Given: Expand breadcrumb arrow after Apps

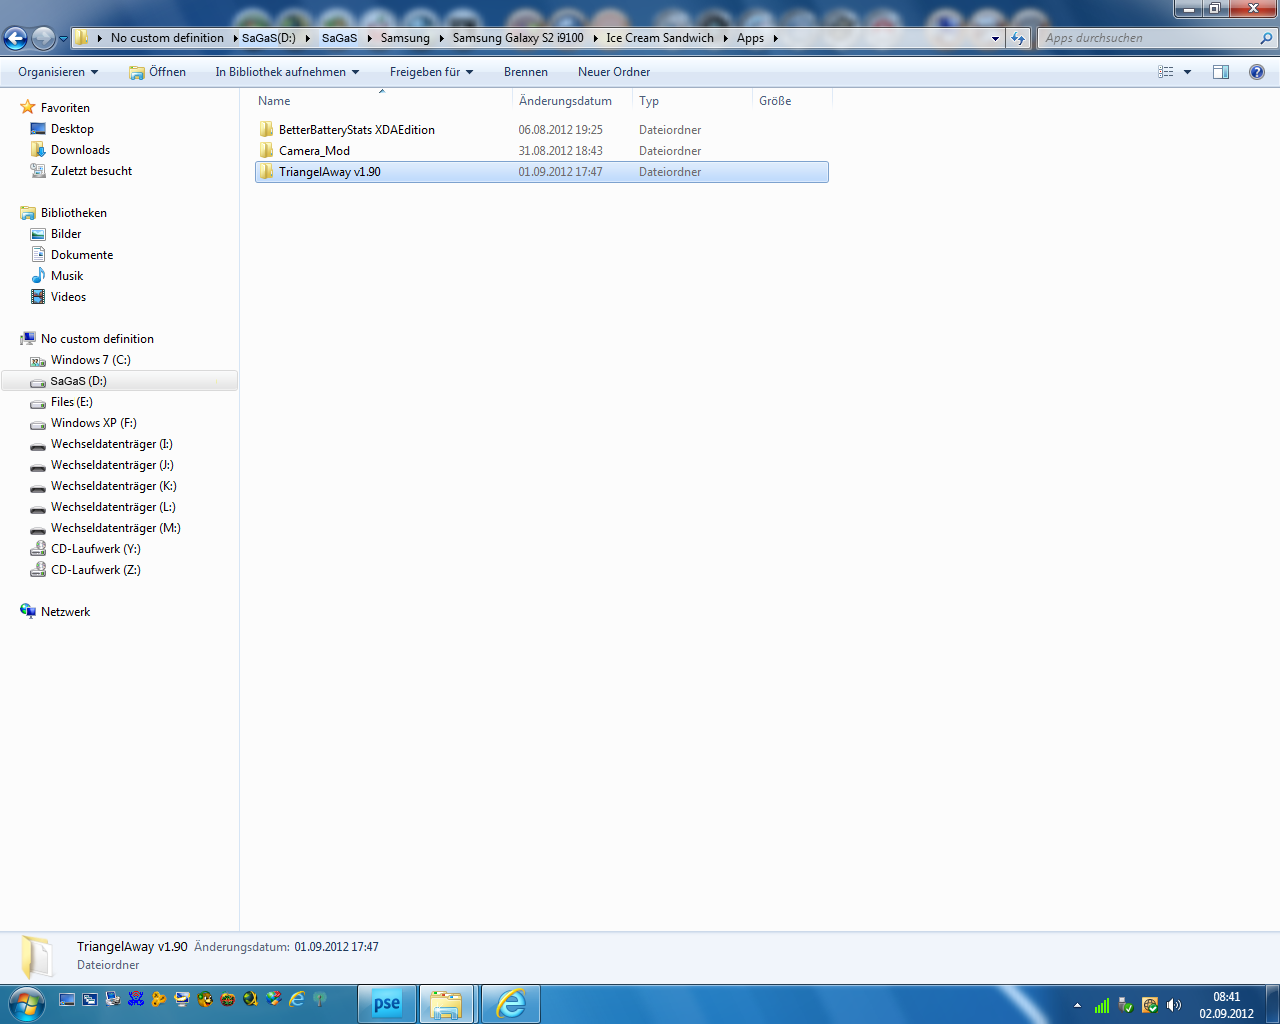Looking at the screenshot, I should coord(775,38).
